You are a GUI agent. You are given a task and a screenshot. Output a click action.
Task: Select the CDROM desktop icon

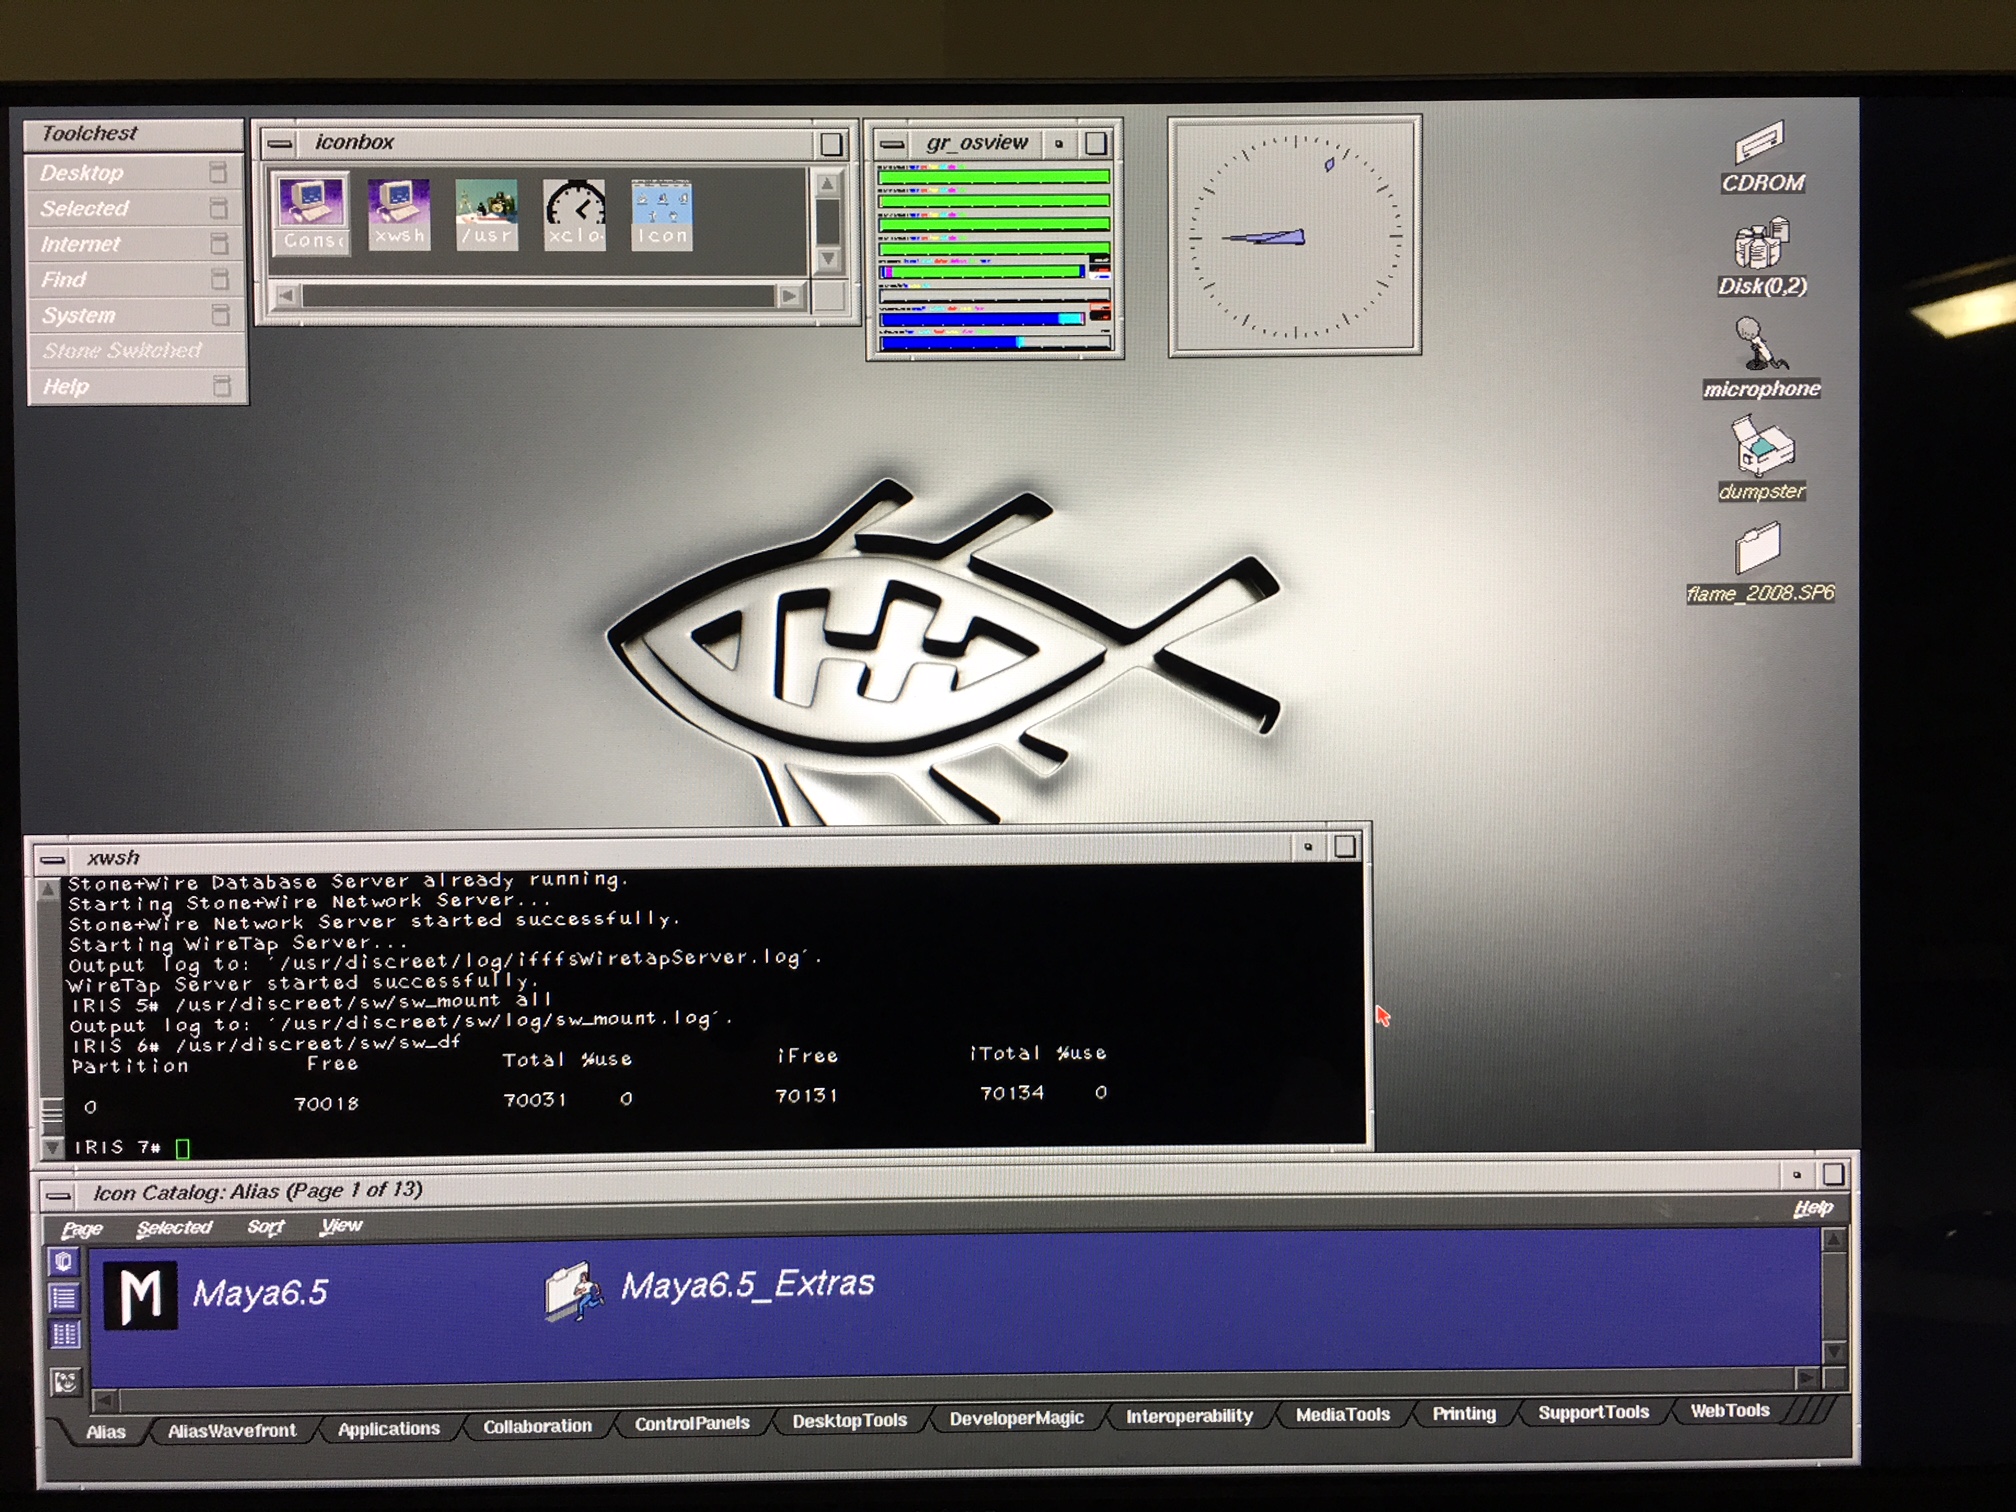(x=1762, y=157)
